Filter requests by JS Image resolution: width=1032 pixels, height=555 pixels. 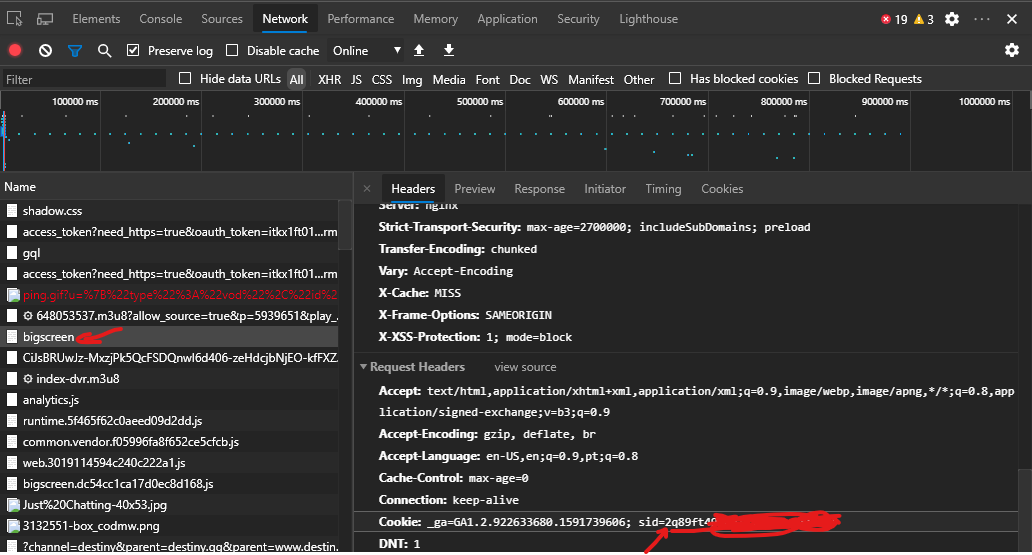(x=356, y=80)
